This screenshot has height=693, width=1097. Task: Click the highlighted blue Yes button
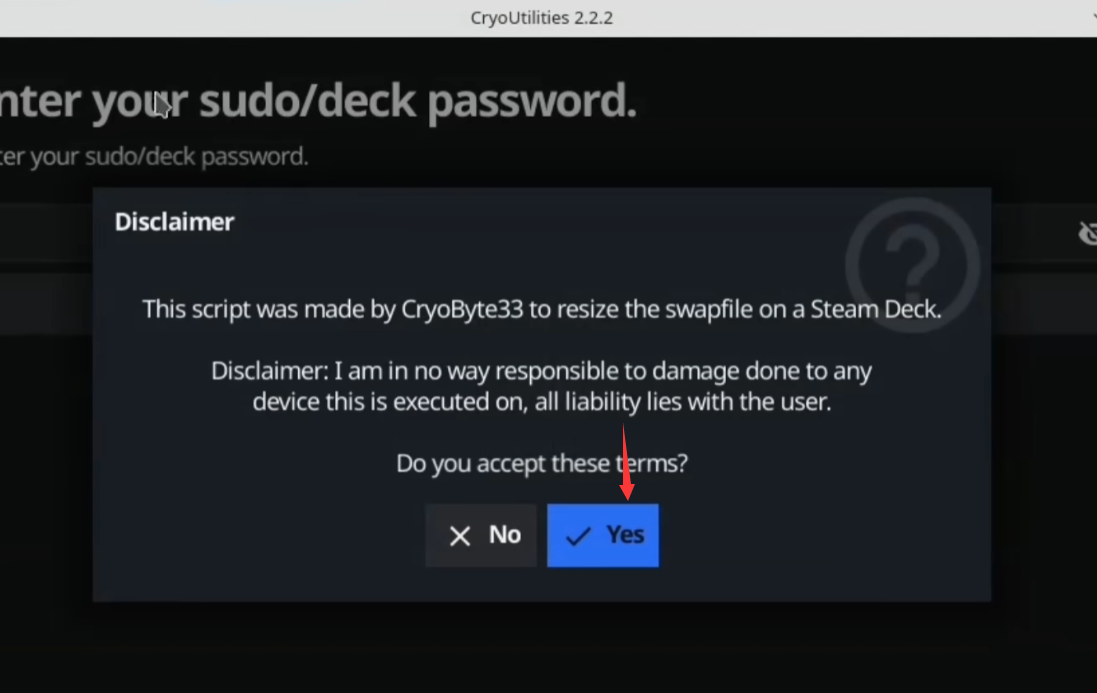pyautogui.click(x=603, y=535)
